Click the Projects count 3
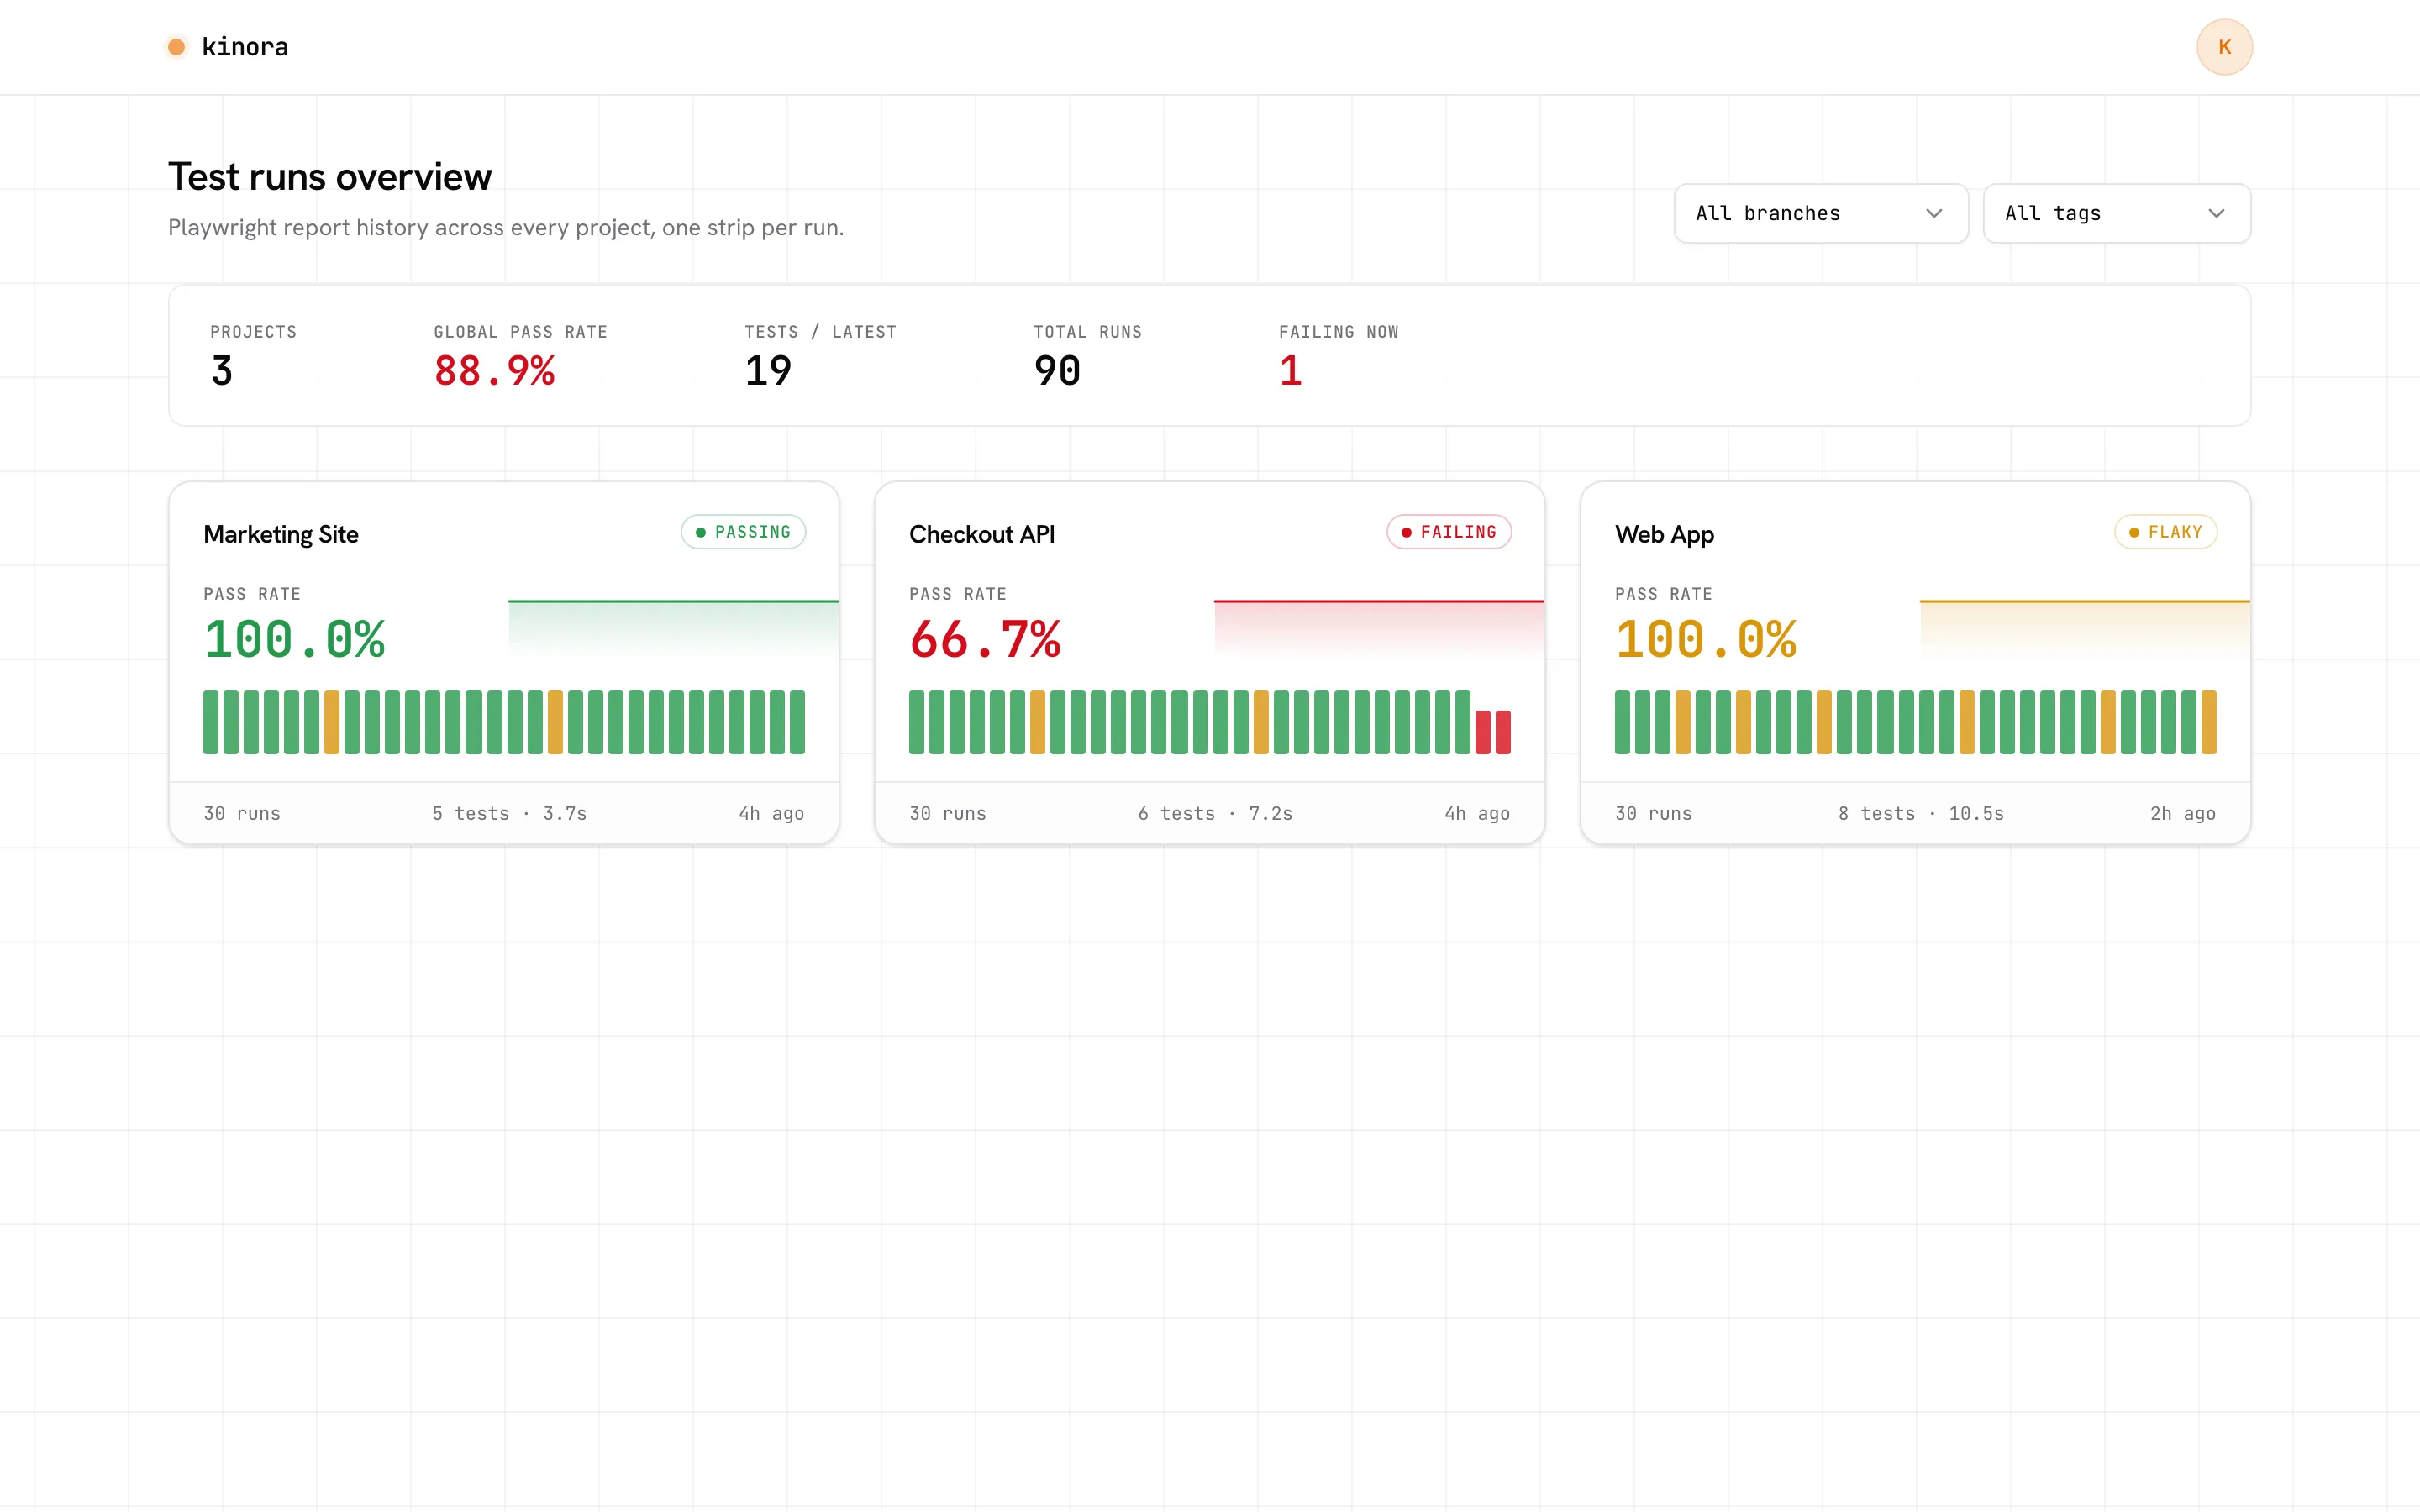The image size is (2420, 1512). tap(222, 371)
